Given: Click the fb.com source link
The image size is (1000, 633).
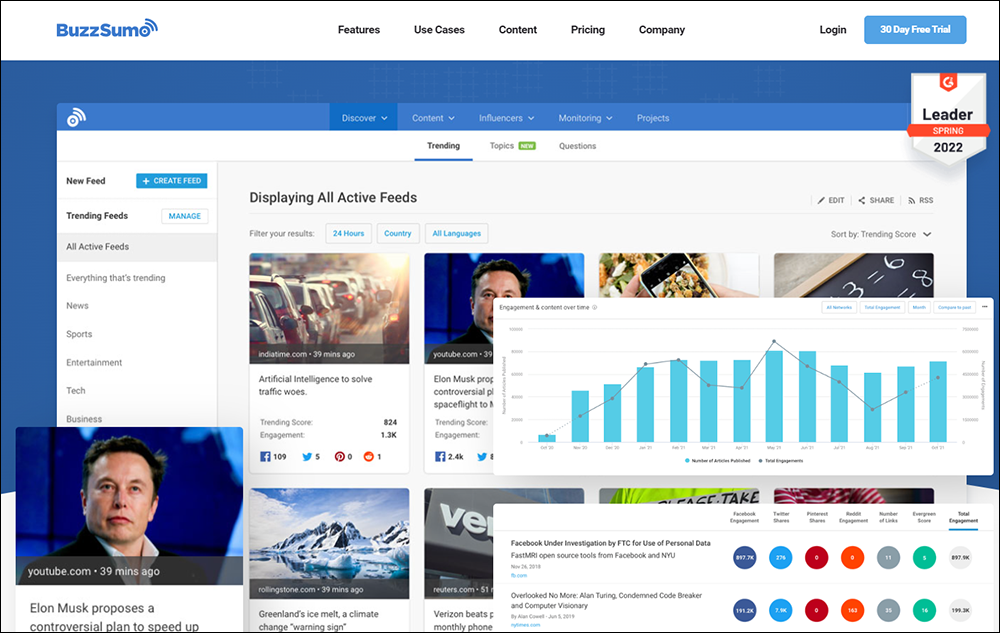Looking at the screenshot, I should [x=518, y=576].
